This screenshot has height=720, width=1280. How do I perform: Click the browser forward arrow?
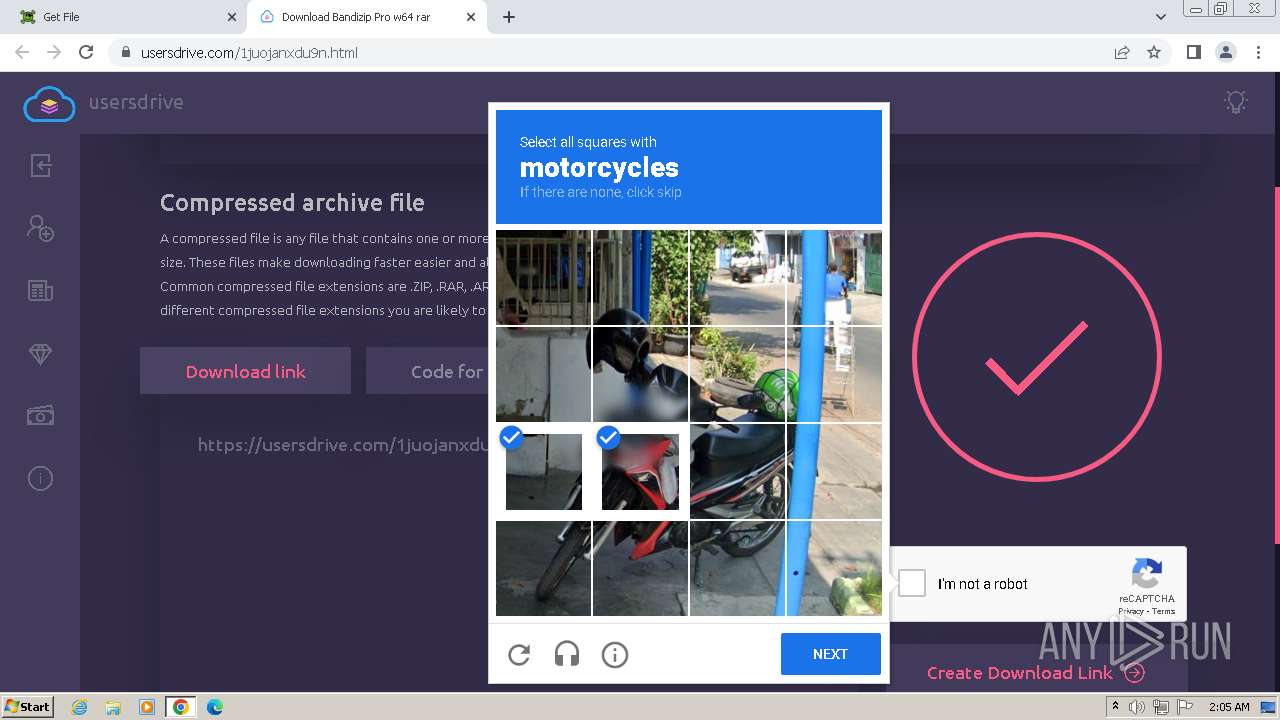(x=54, y=52)
